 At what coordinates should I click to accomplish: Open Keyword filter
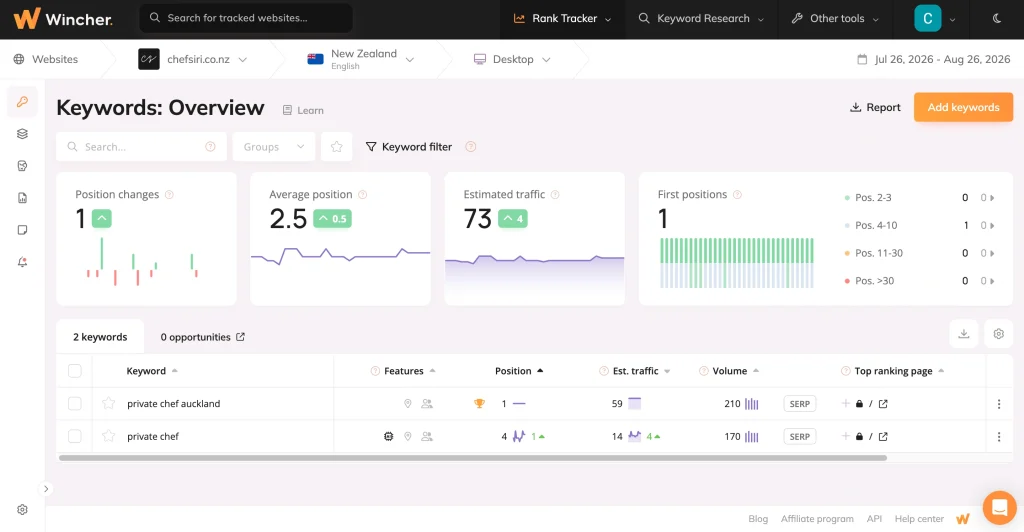point(409,147)
